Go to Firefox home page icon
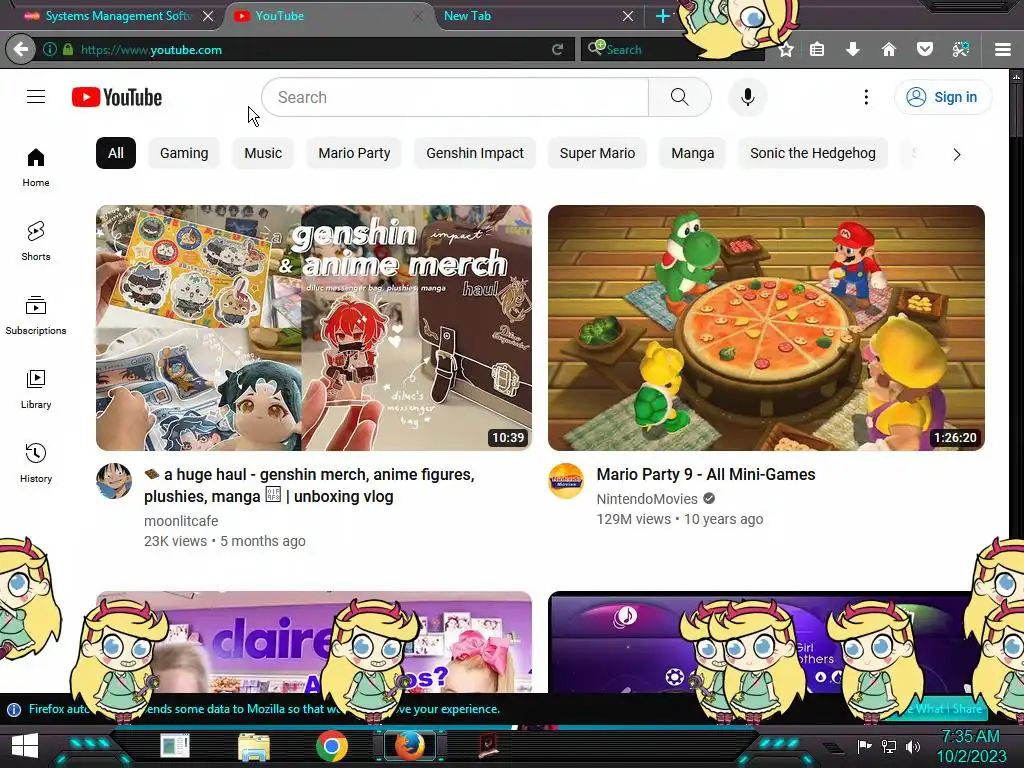The width and height of the screenshot is (1024, 768). pyautogui.click(x=889, y=49)
